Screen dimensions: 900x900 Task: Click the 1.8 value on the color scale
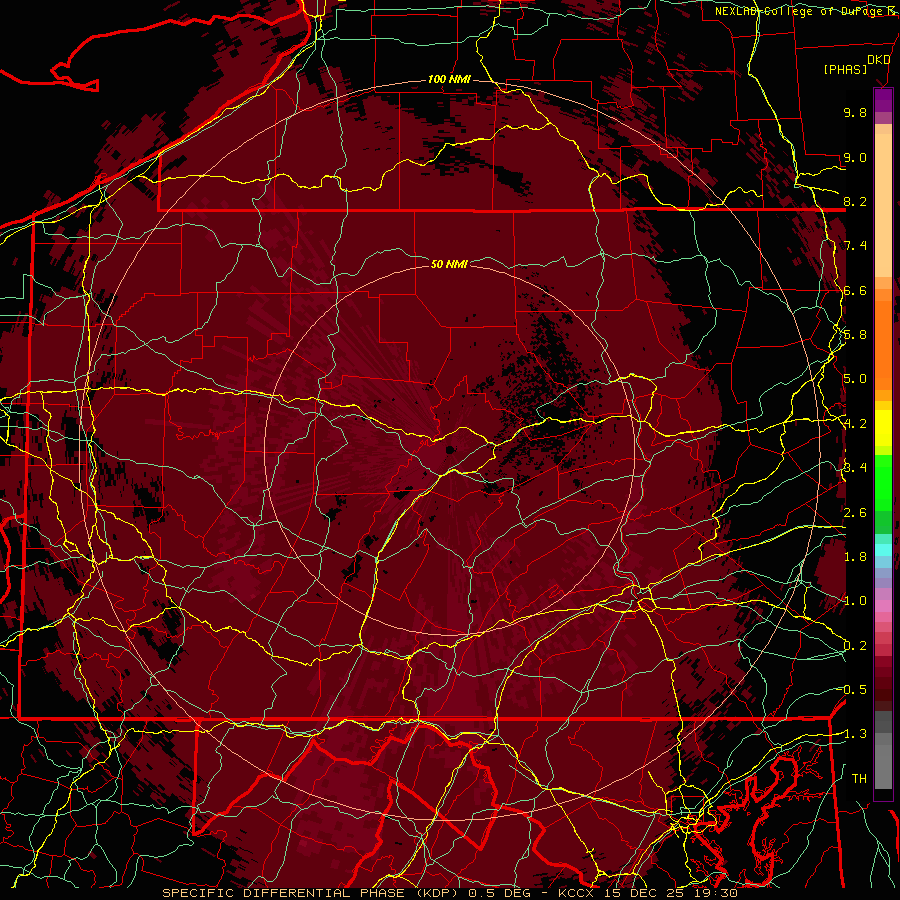(x=855, y=557)
